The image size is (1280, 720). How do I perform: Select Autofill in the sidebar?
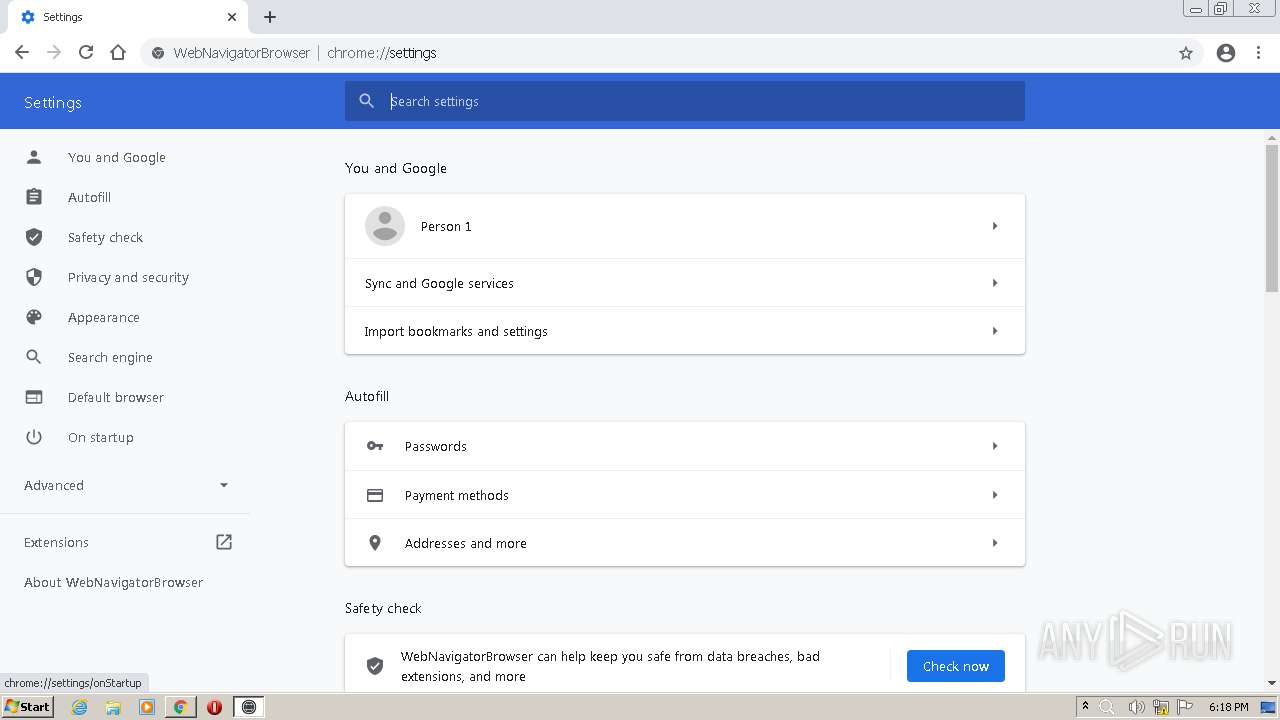coord(89,197)
